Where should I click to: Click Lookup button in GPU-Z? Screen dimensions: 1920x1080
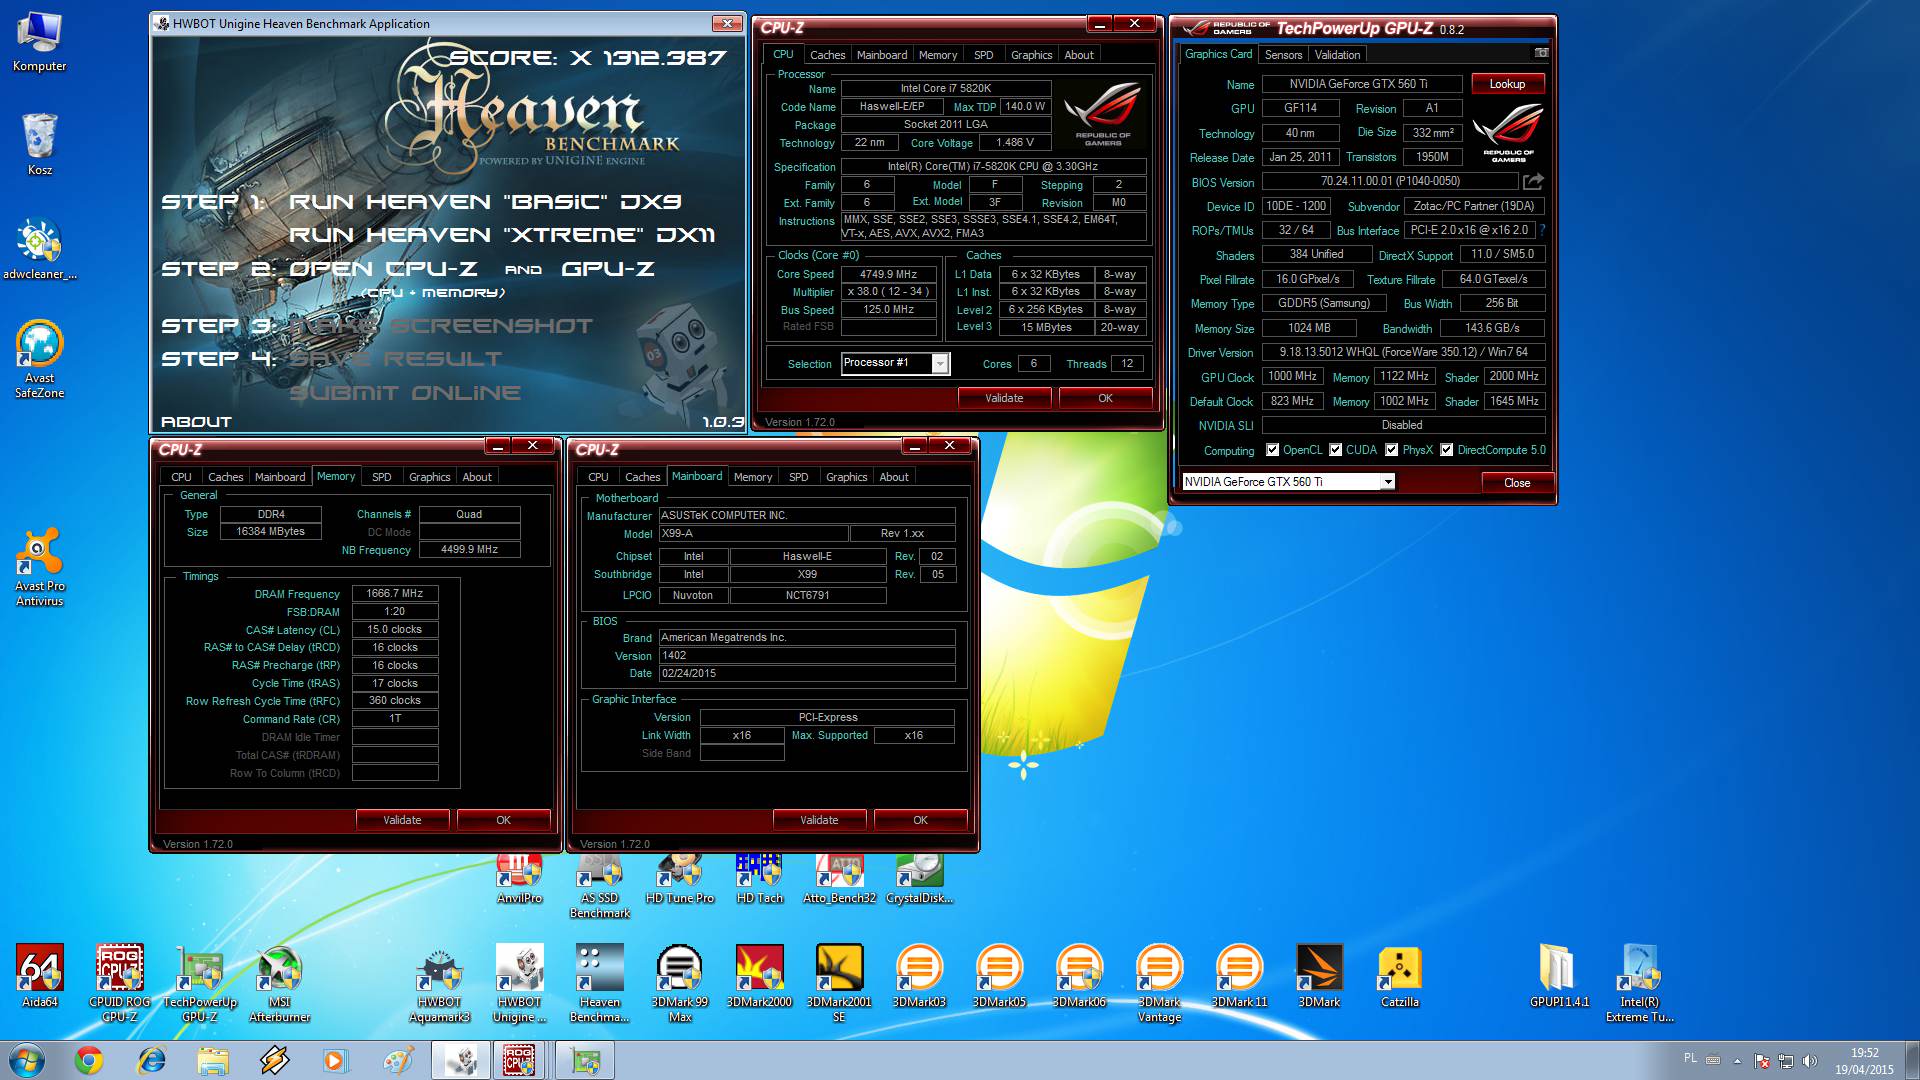pos(1507,84)
